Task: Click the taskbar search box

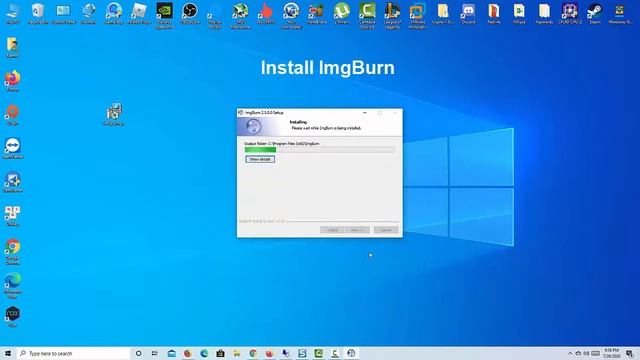Action: (x=73, y=353)
